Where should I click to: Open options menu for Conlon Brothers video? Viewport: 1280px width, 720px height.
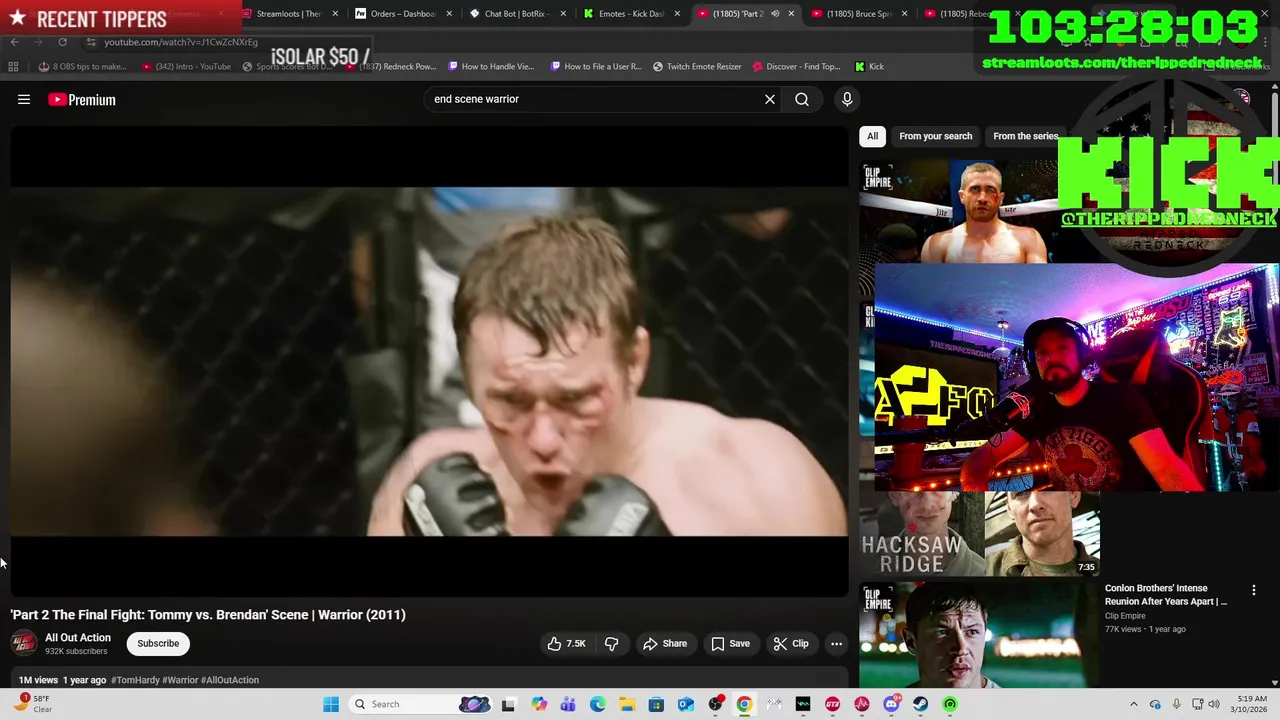[1253, 591]
